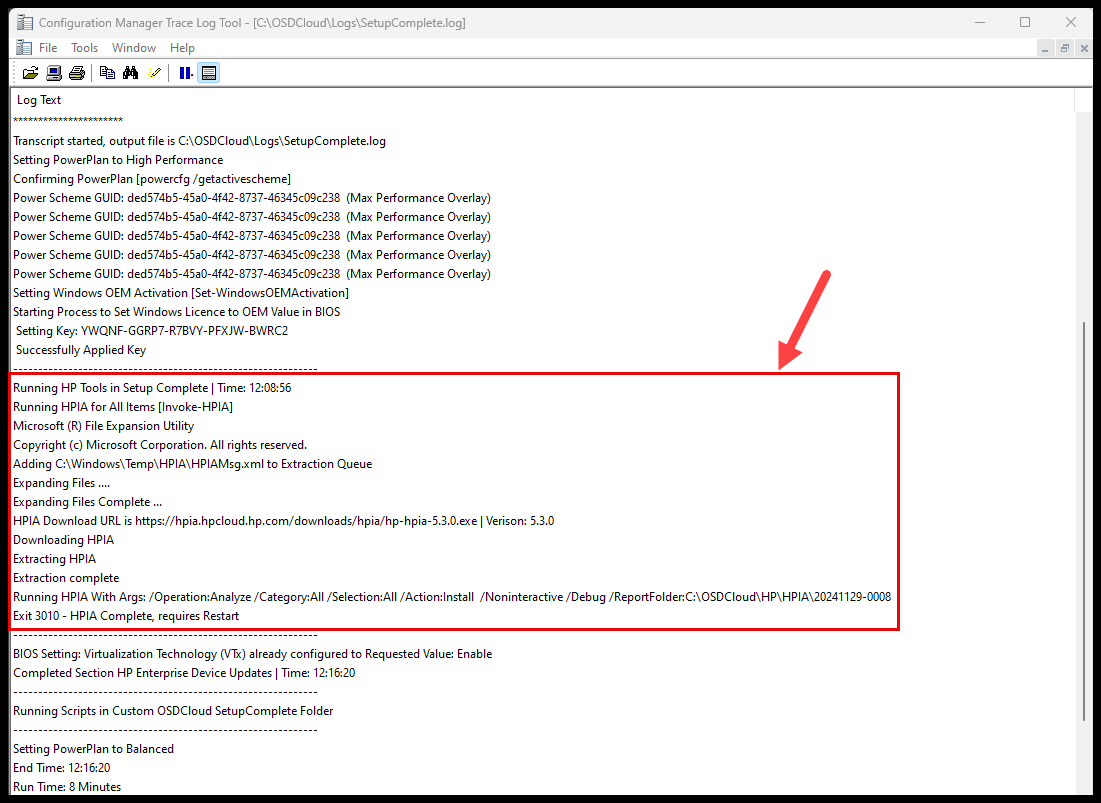Print the log with the printer icon

[x=77, y=72]
